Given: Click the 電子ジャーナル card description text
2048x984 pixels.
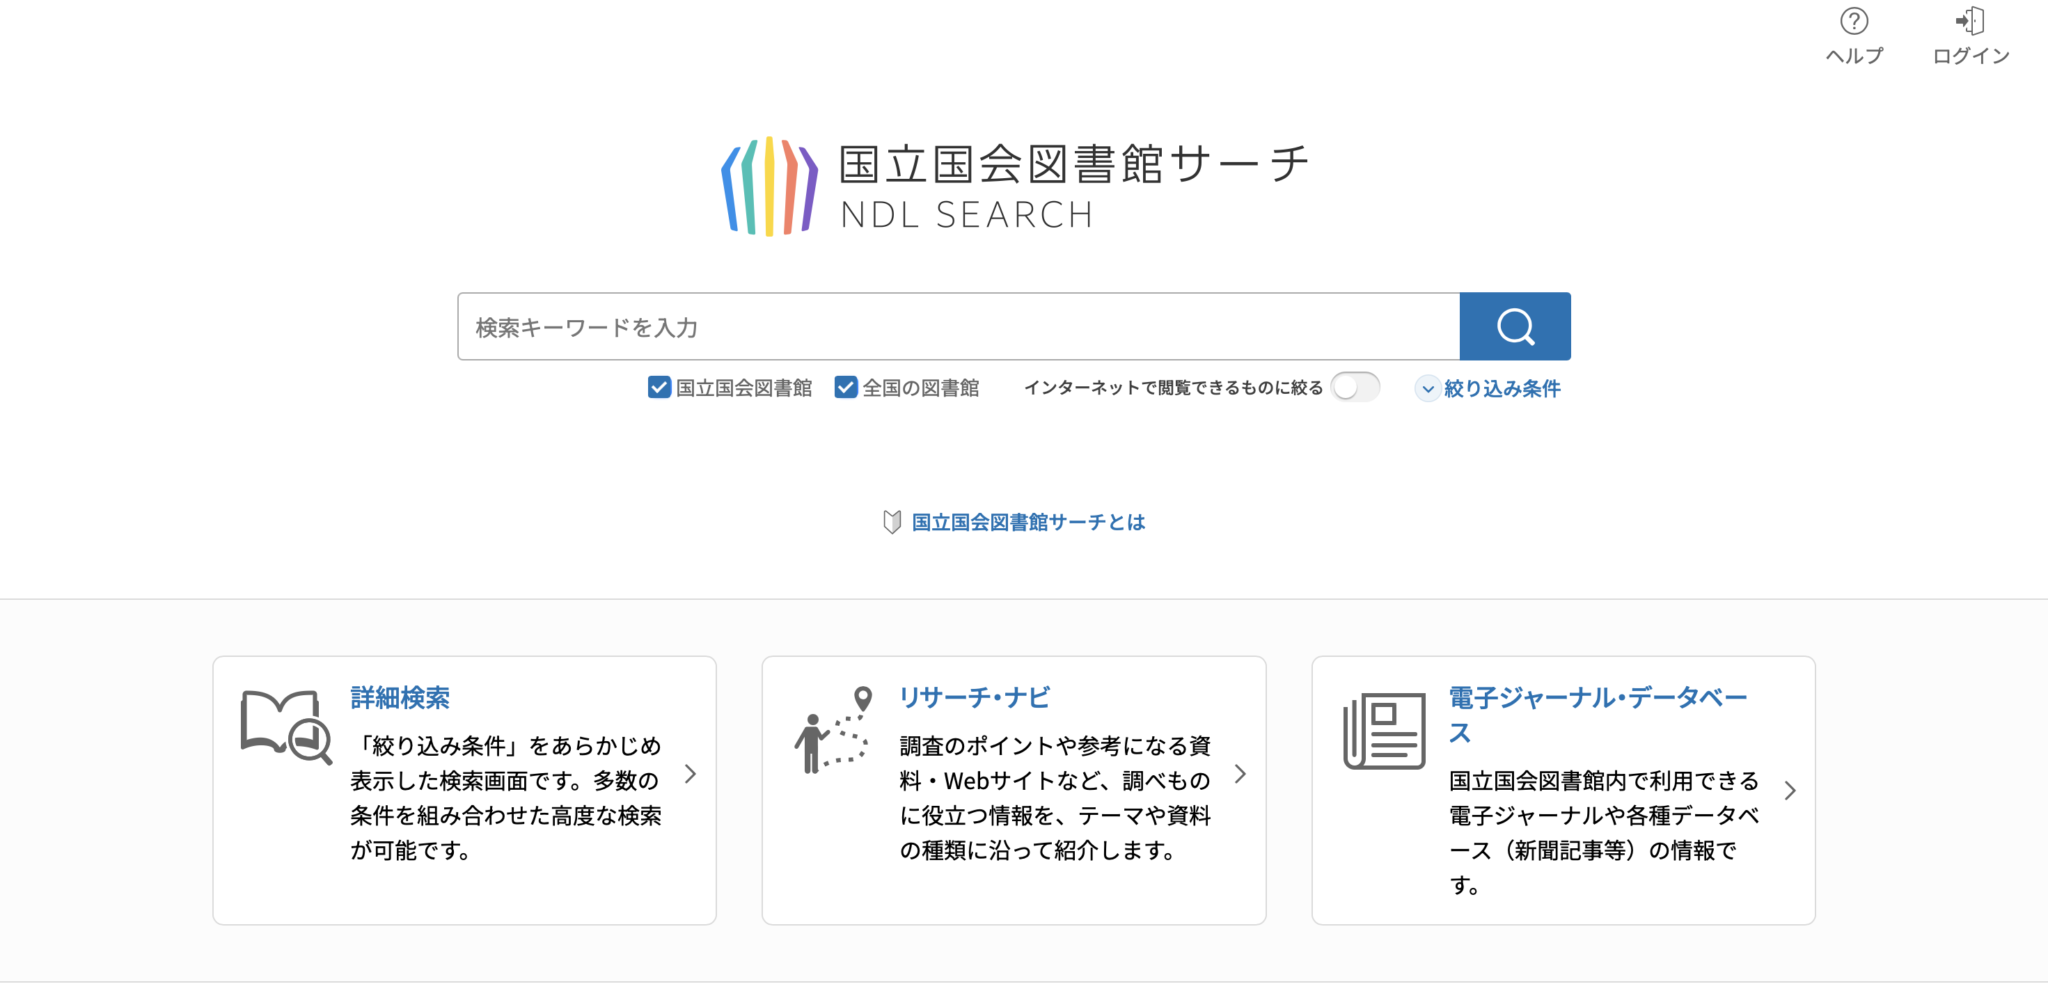Looking at the screenshot, I should point(1604,833).
